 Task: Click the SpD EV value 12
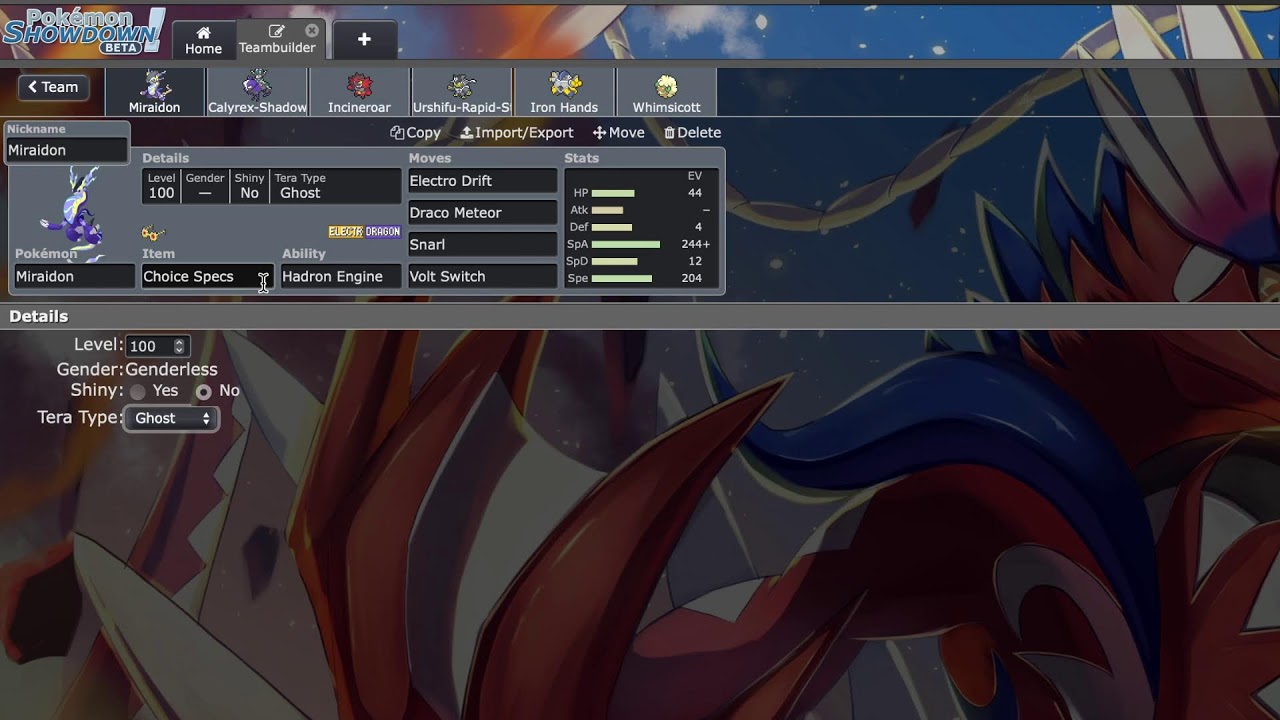coord(695,261)
